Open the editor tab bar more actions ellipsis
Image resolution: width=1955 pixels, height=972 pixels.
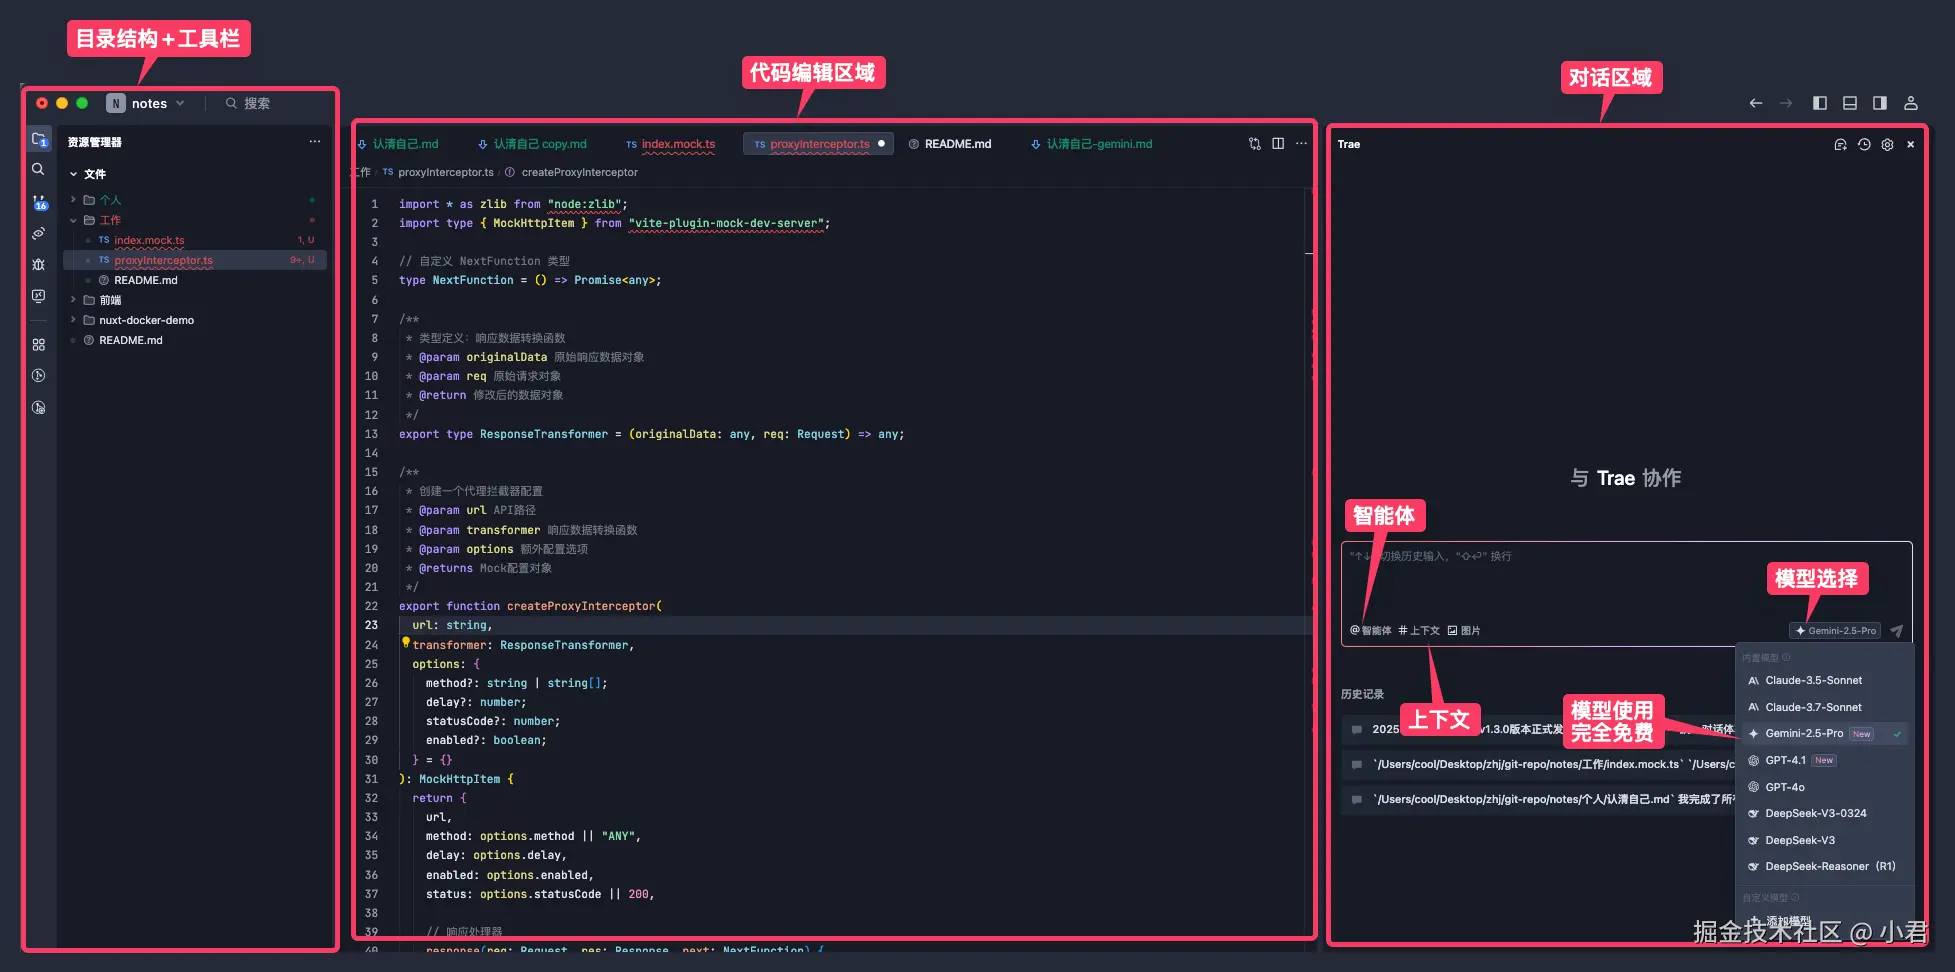tap(1301, 144)
